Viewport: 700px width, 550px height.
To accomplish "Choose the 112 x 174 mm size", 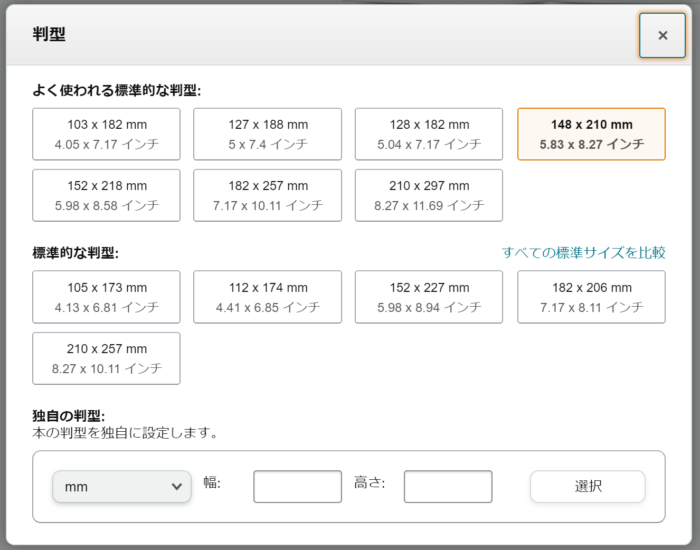I will 267,297.
